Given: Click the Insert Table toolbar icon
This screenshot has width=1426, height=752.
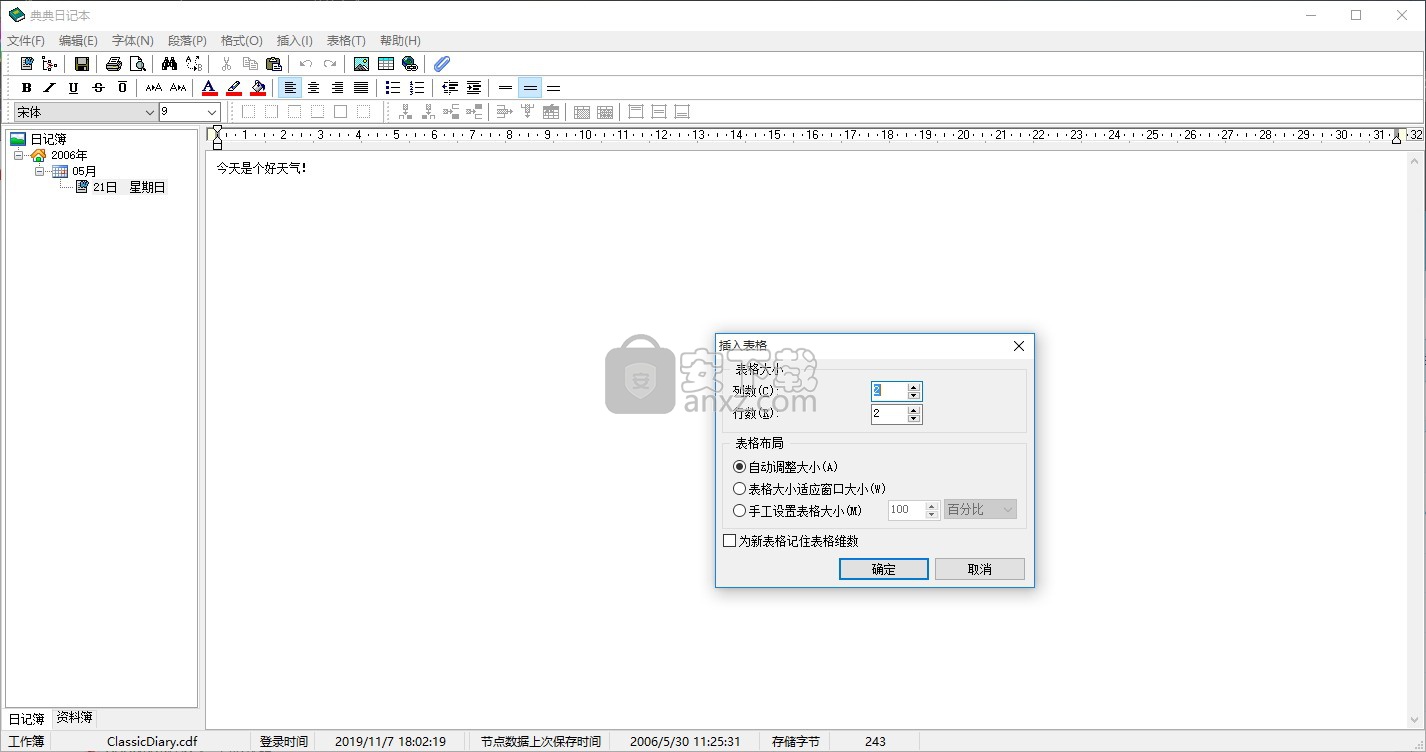Looking at the screenshot, I should (x=386, y=64).
